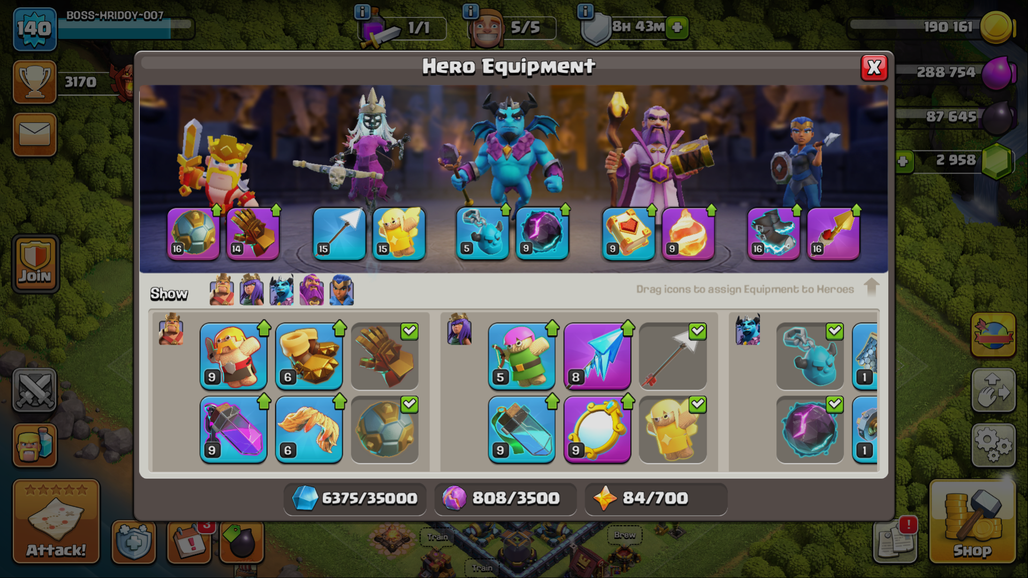Close the Hero Equipment window
The height and width of the screenshot is (578, 1028).
pos(874,67)
